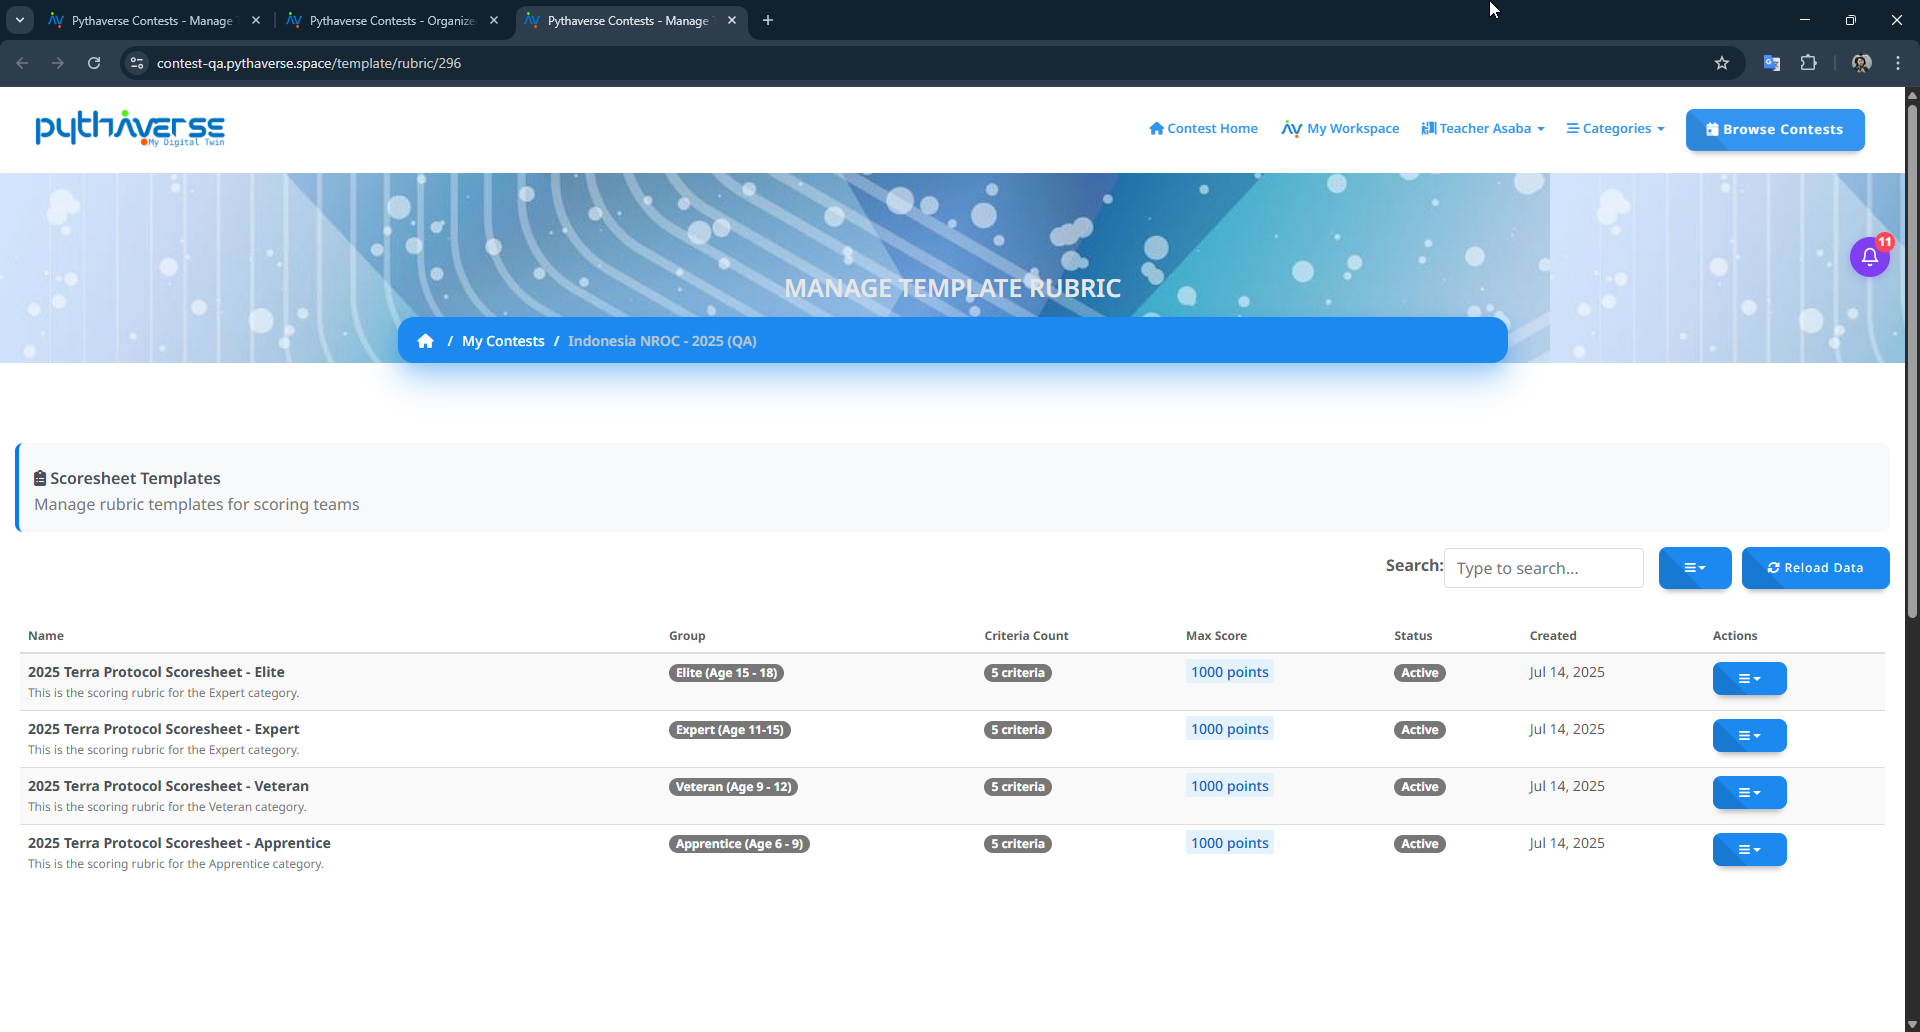The width and height of the screenshot is (1920, 1032).
Task: Sort by the Max Score column header
Action: coord(1216,636)
